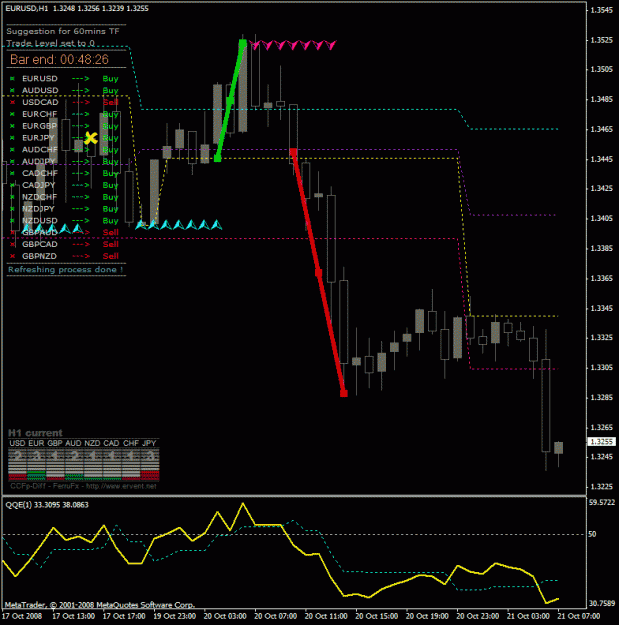The width and height of the screenshot is (619, 625).
Task: Click the green arrow in the AUDUSD row
Action: [81, 90]
